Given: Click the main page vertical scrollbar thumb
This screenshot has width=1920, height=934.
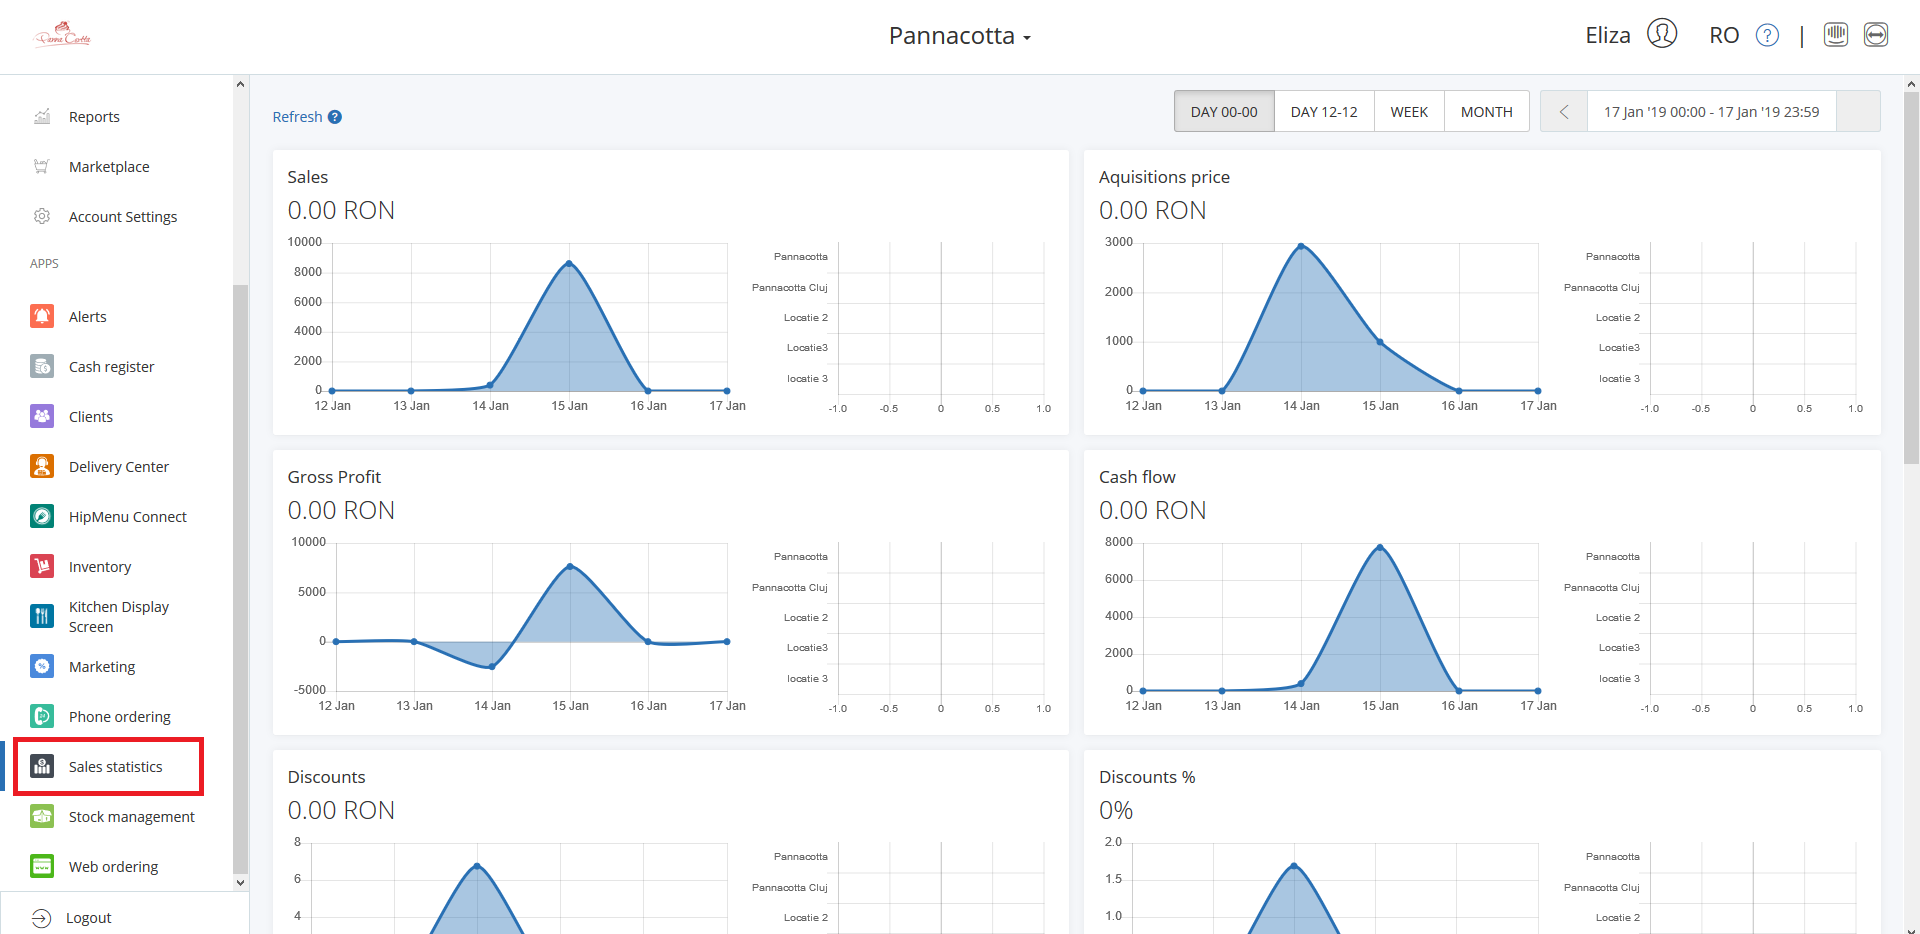Looking at the screenshot, I should pyautogui.click(x=1911, y=277).
